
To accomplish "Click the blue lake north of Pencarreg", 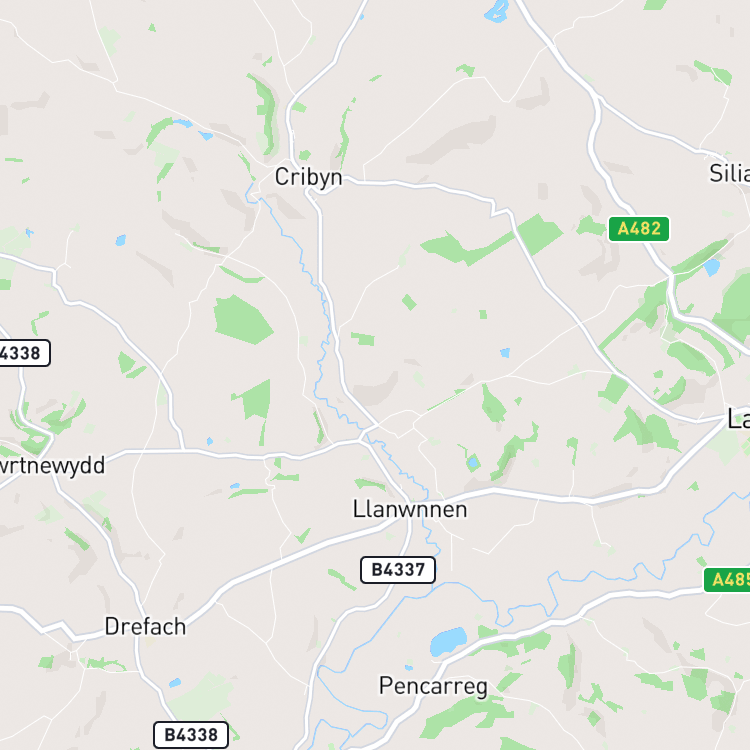I will [x=448, y=641].
